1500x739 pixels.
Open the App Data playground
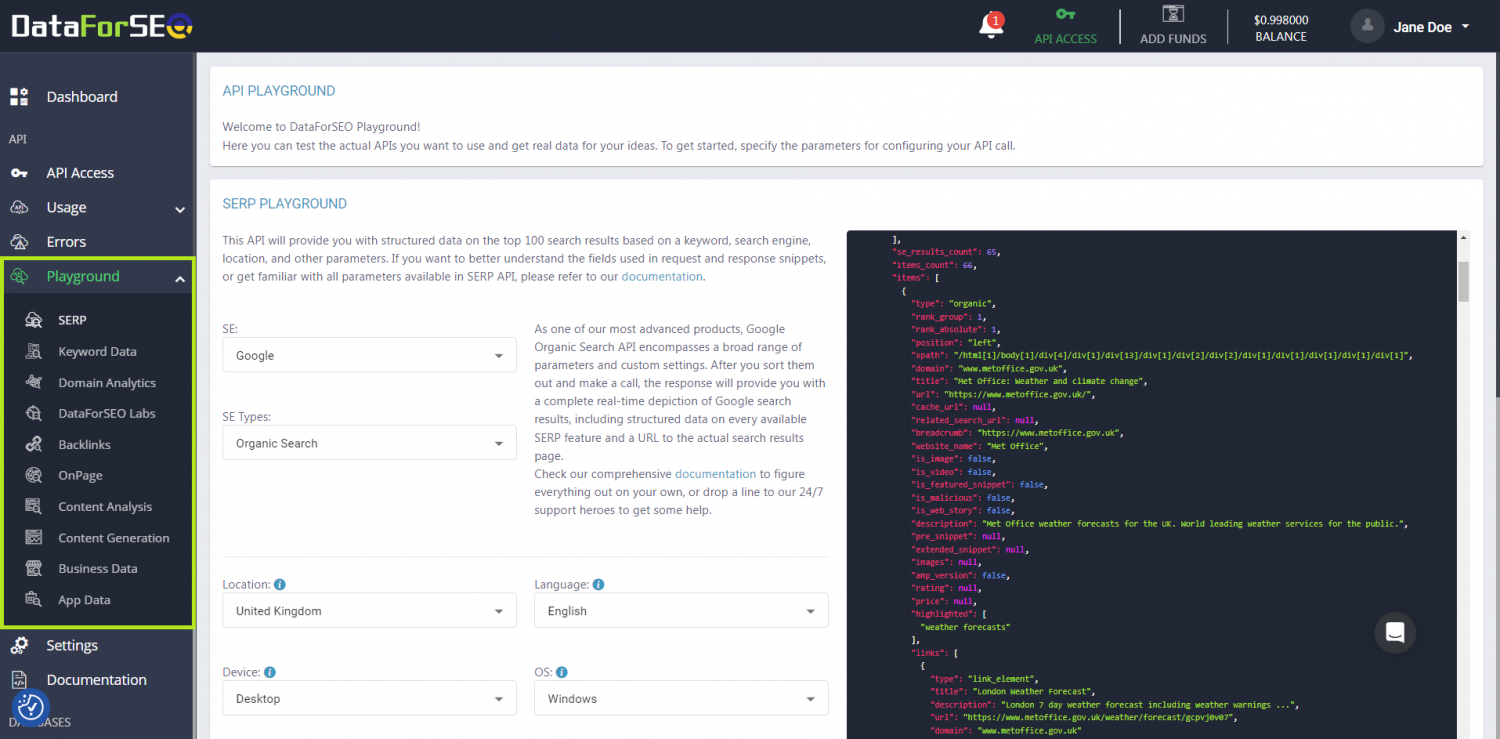(84, 599)
